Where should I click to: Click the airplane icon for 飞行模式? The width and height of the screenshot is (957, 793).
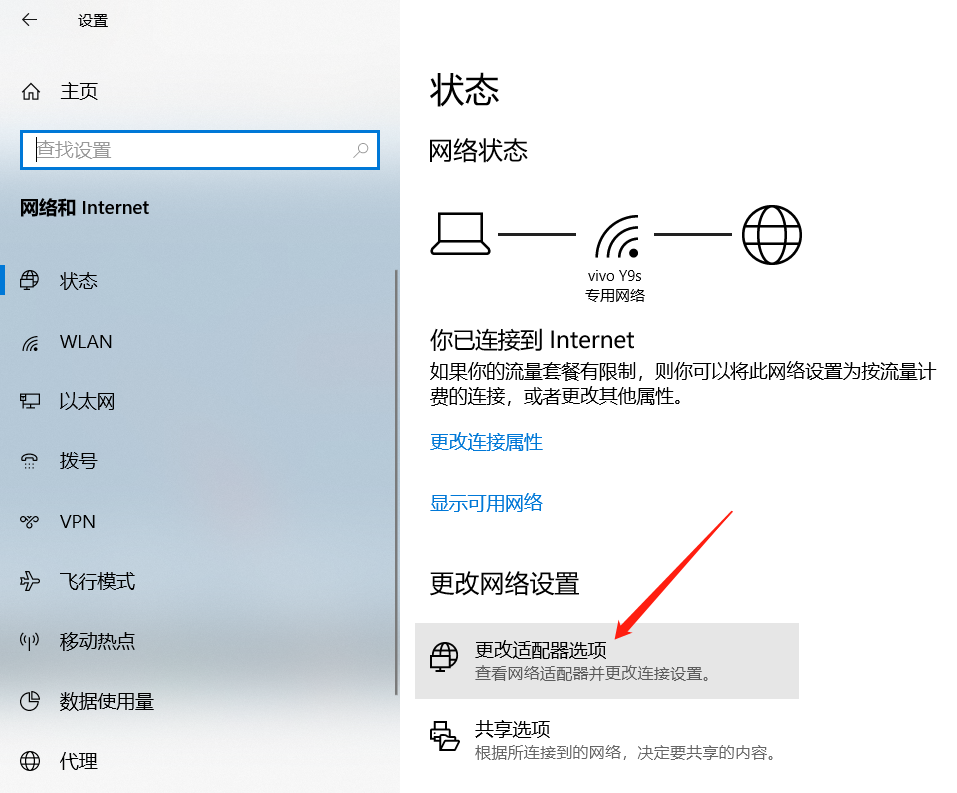(29, 581)
